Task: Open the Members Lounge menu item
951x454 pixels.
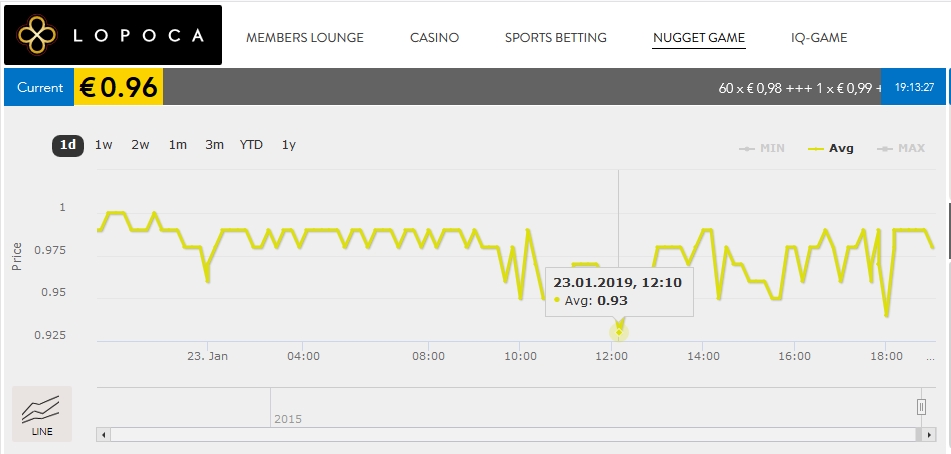Action: click(305, 38)
